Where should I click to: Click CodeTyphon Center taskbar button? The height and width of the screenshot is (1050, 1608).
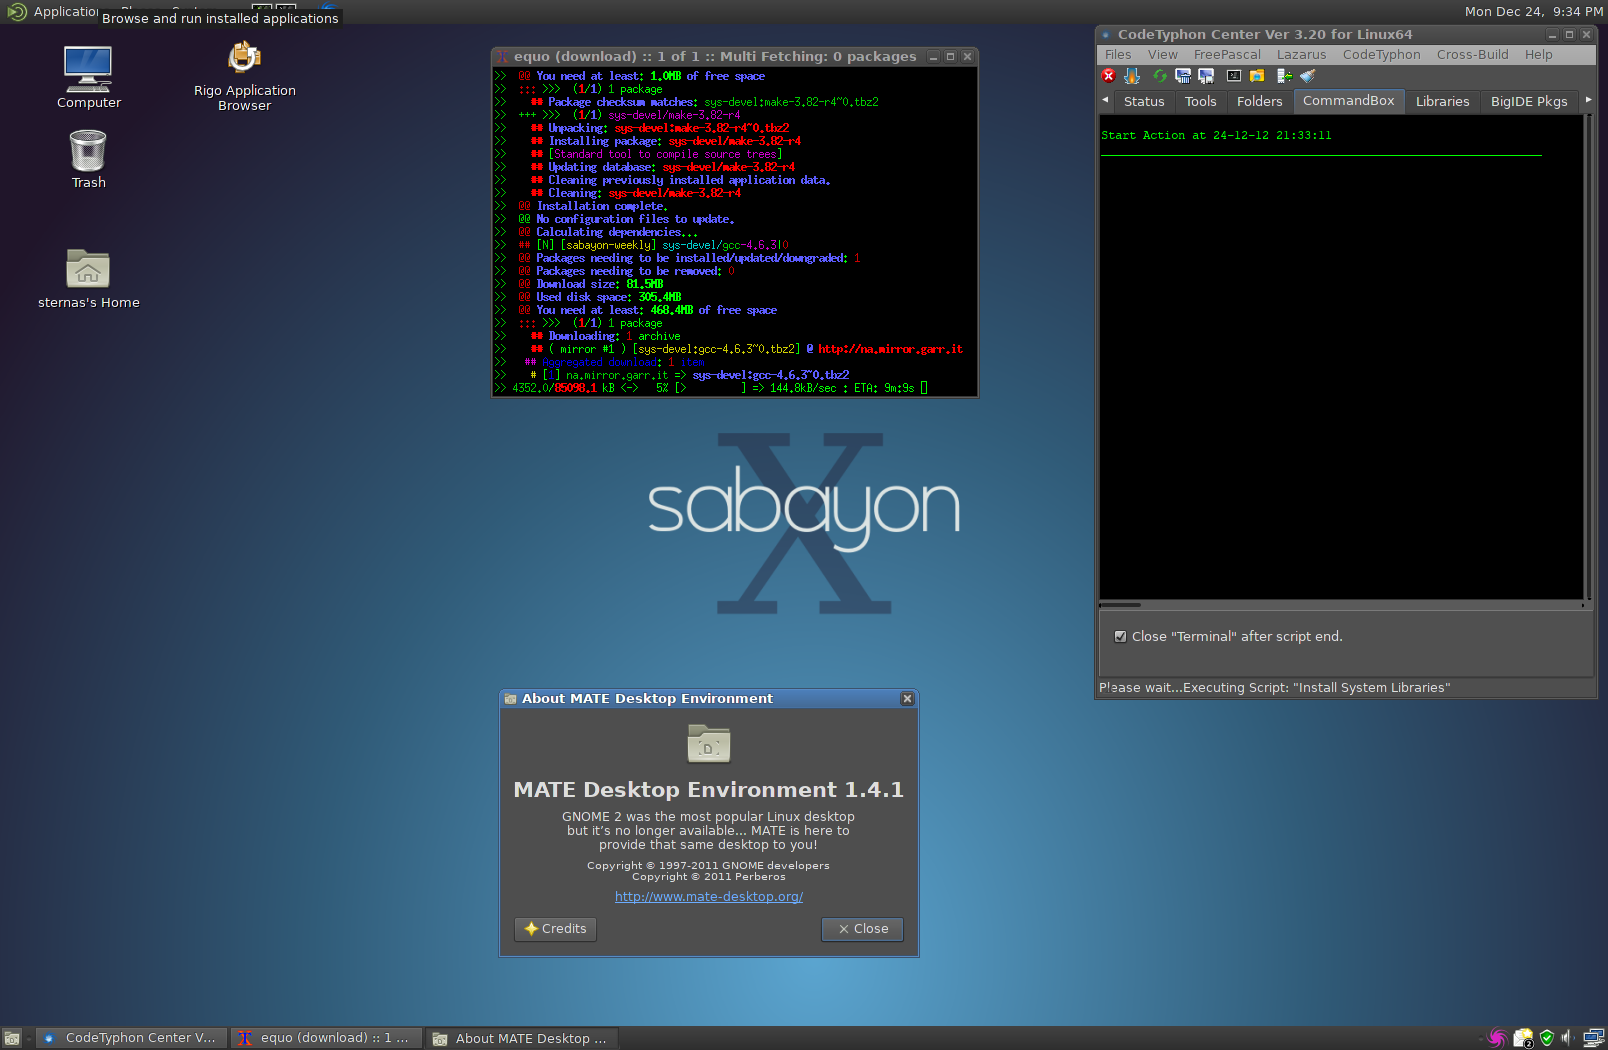131,1038
